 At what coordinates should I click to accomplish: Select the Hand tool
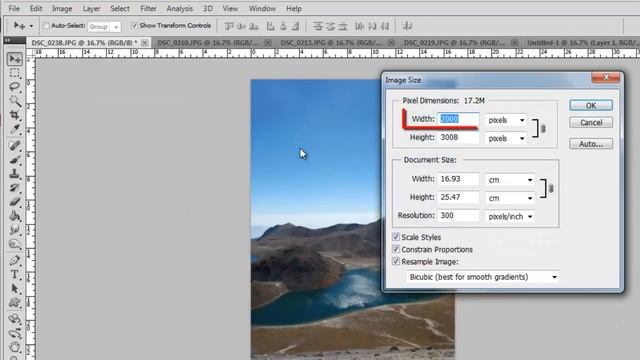click(x=15, y=347)
